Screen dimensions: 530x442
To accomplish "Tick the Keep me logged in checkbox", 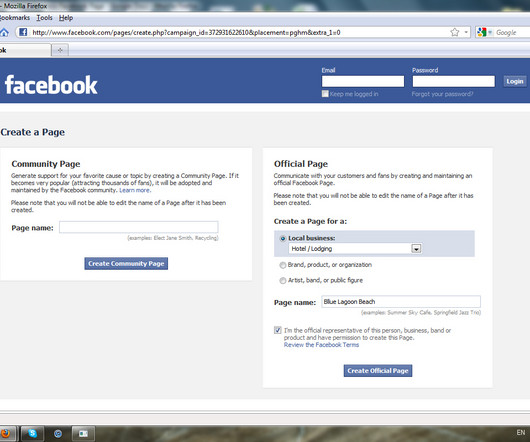I will [325, 94].
